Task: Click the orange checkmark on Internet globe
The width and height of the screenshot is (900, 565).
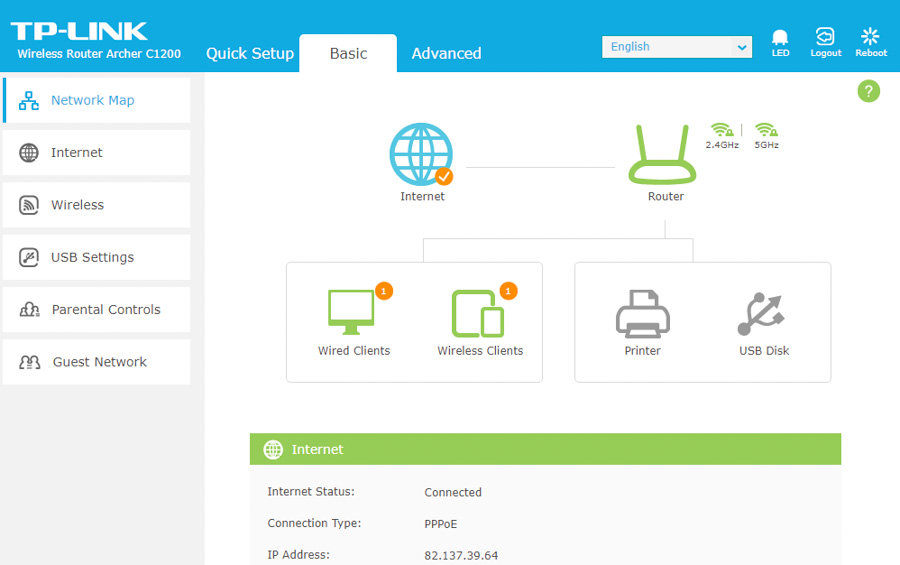Action: click(444, 177)
